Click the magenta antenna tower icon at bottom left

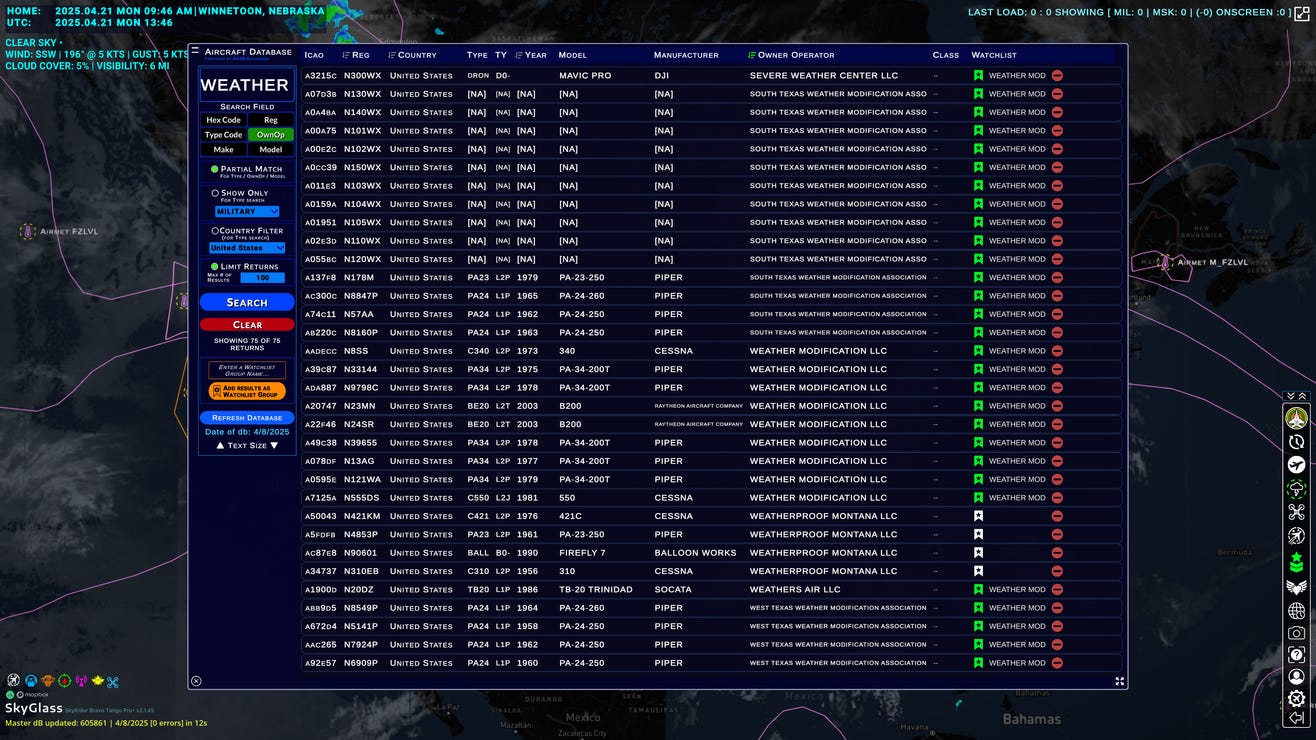click(x=81, y=681)
